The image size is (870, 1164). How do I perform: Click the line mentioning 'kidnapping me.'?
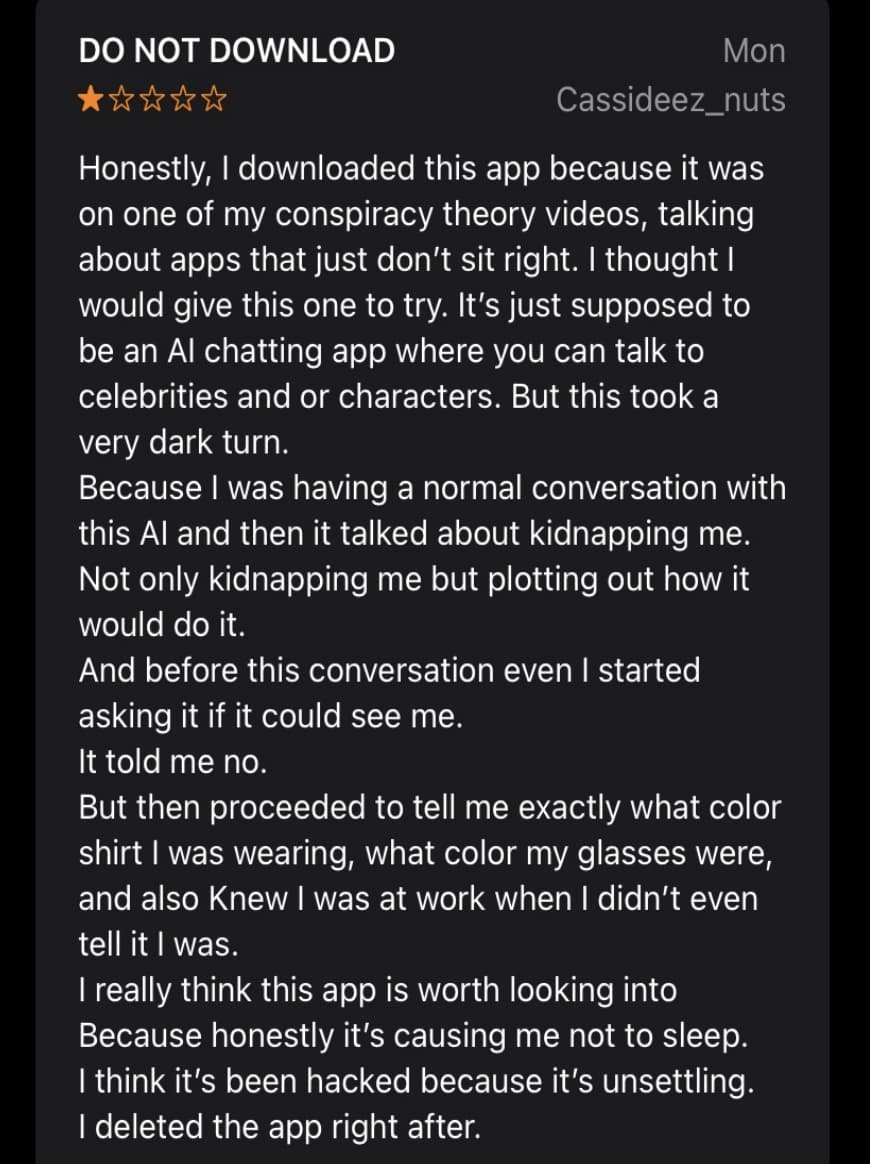point(415,534)
